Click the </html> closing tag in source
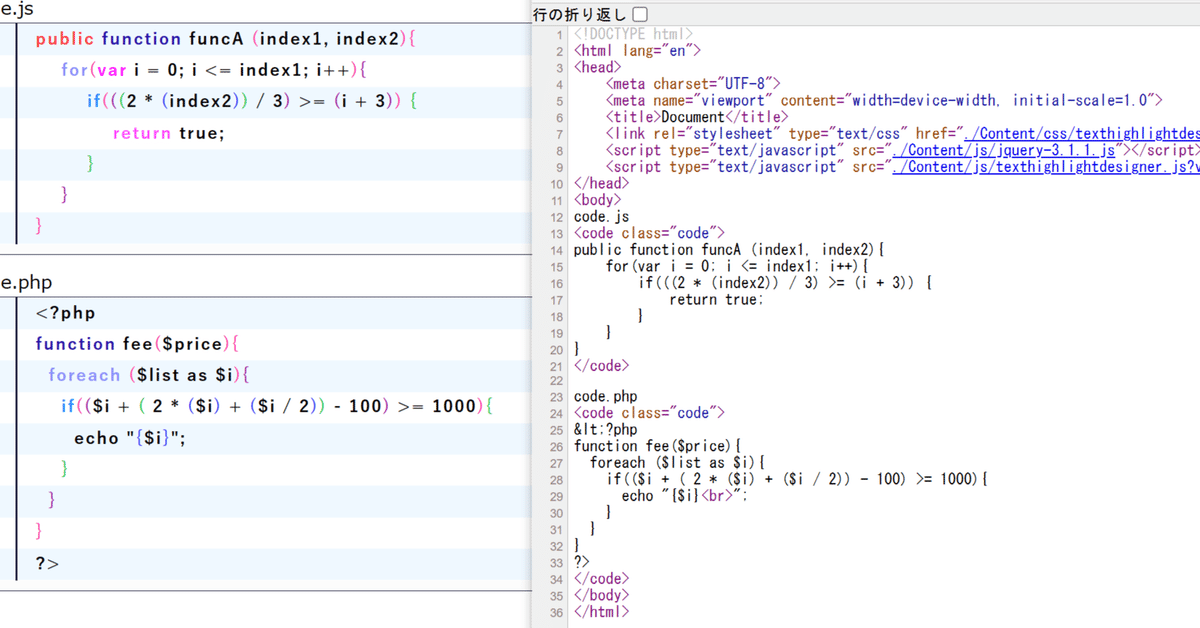Screen dimensions: 1200x628 (x=602, y=611)
